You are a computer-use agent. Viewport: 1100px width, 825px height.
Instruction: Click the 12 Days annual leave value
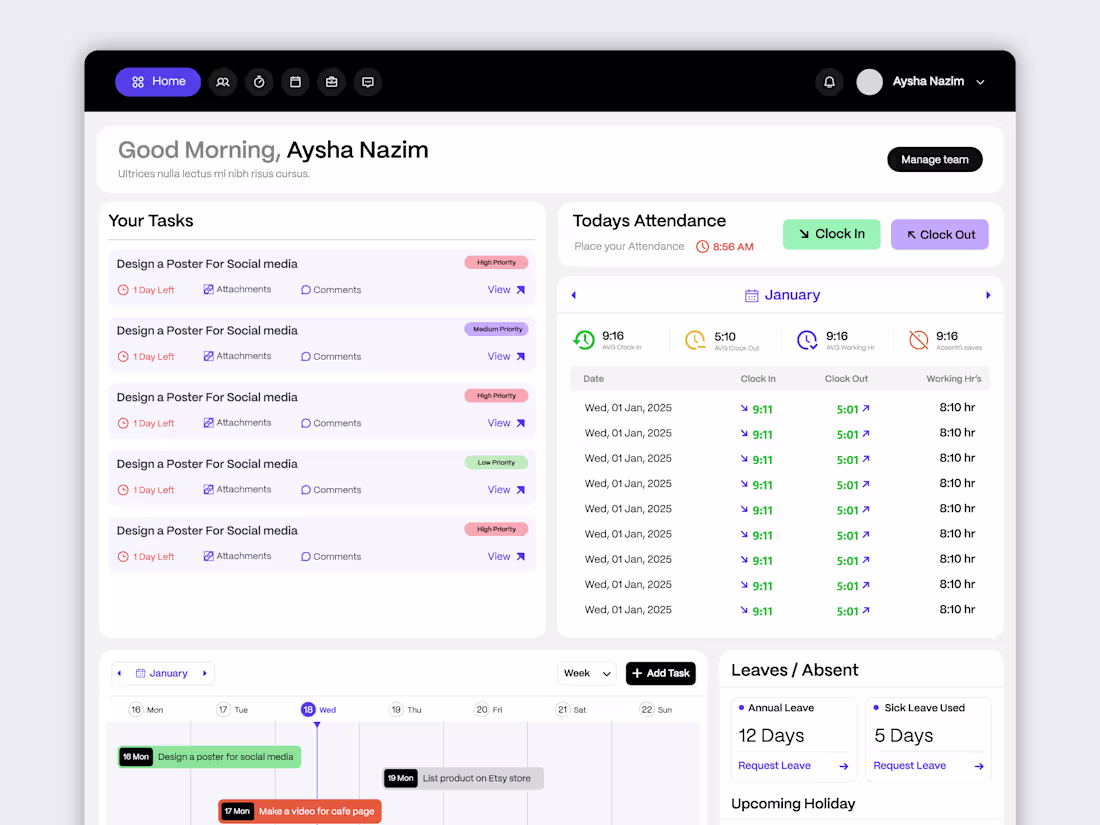pyautogui.click(x=771, y=735)
